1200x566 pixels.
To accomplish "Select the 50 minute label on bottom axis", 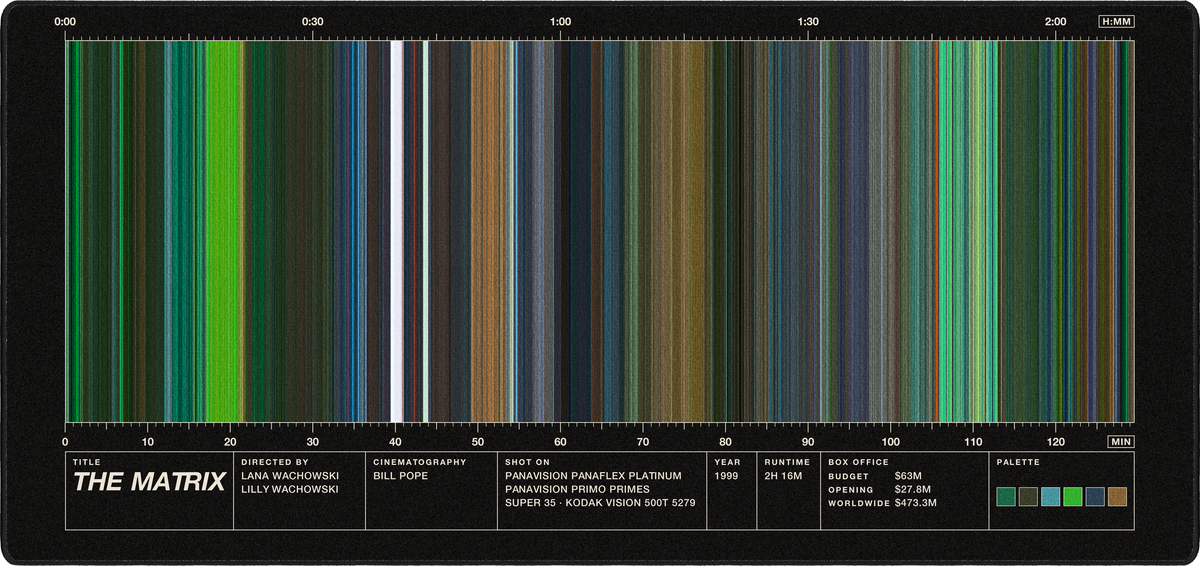I will click(478, 441).
